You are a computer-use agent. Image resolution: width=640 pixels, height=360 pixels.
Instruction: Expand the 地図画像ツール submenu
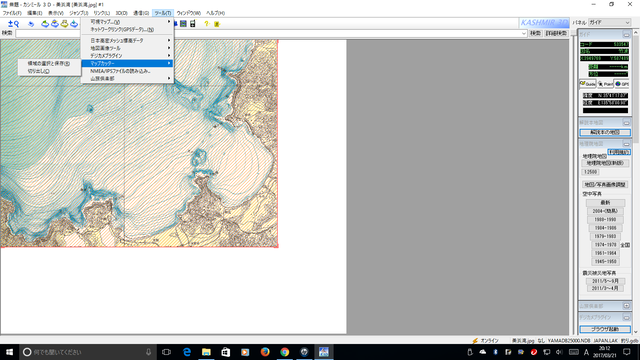click(x=127, y=48)
